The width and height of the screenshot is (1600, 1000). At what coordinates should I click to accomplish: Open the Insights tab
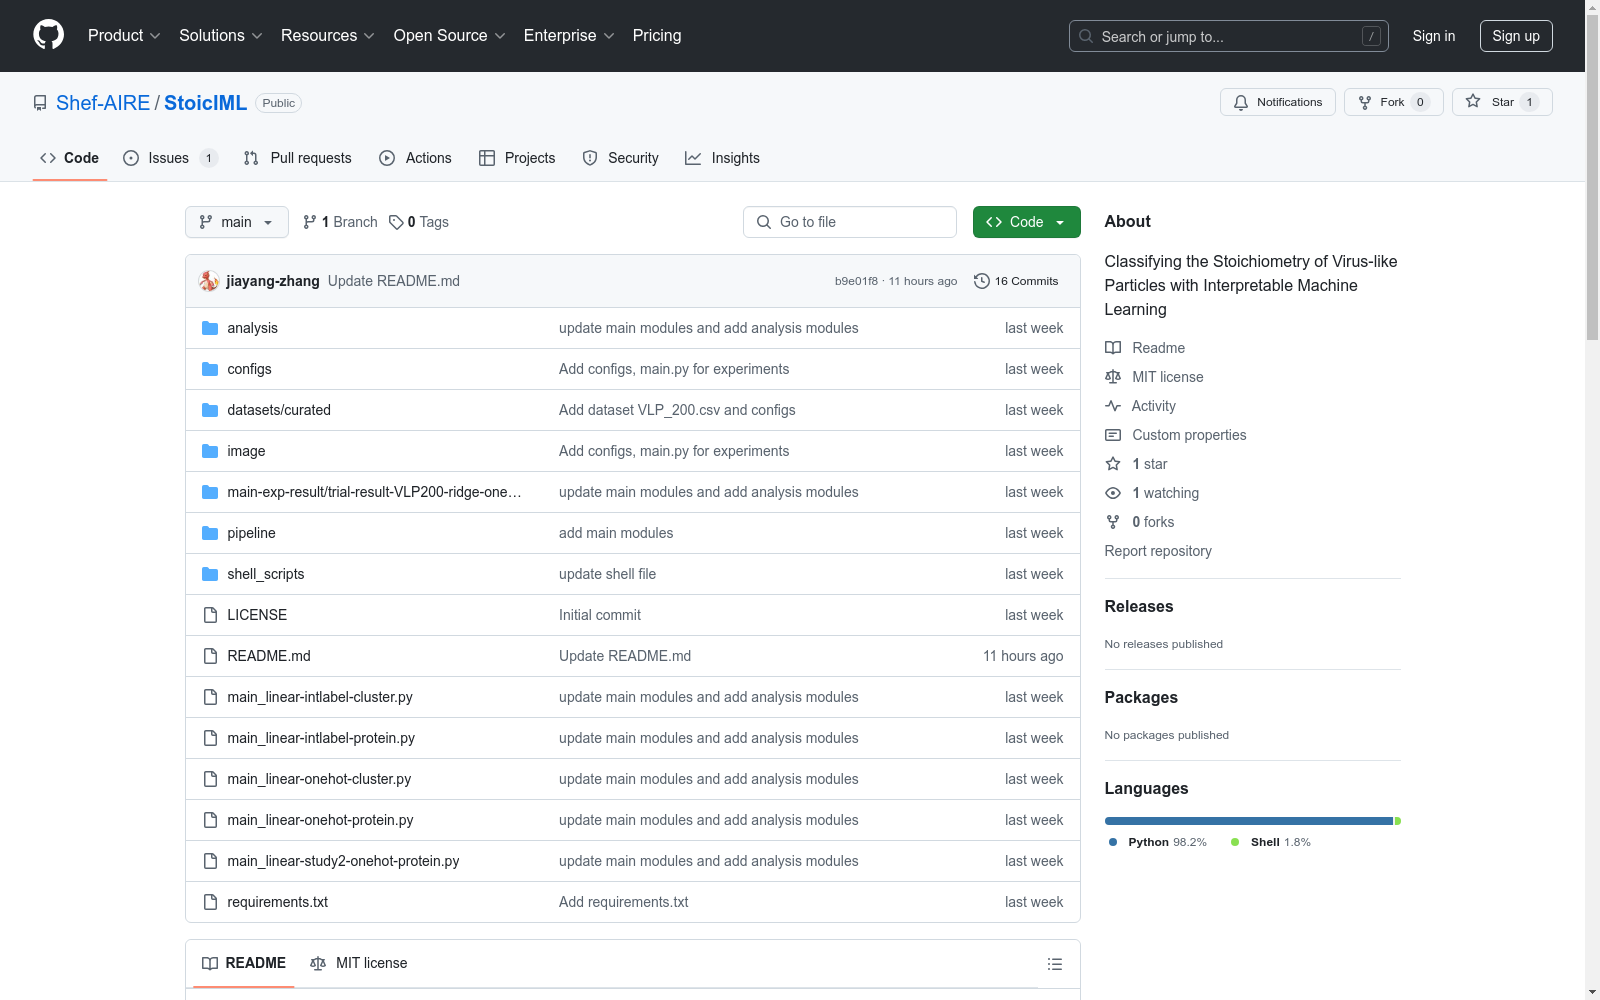(722, 158)
